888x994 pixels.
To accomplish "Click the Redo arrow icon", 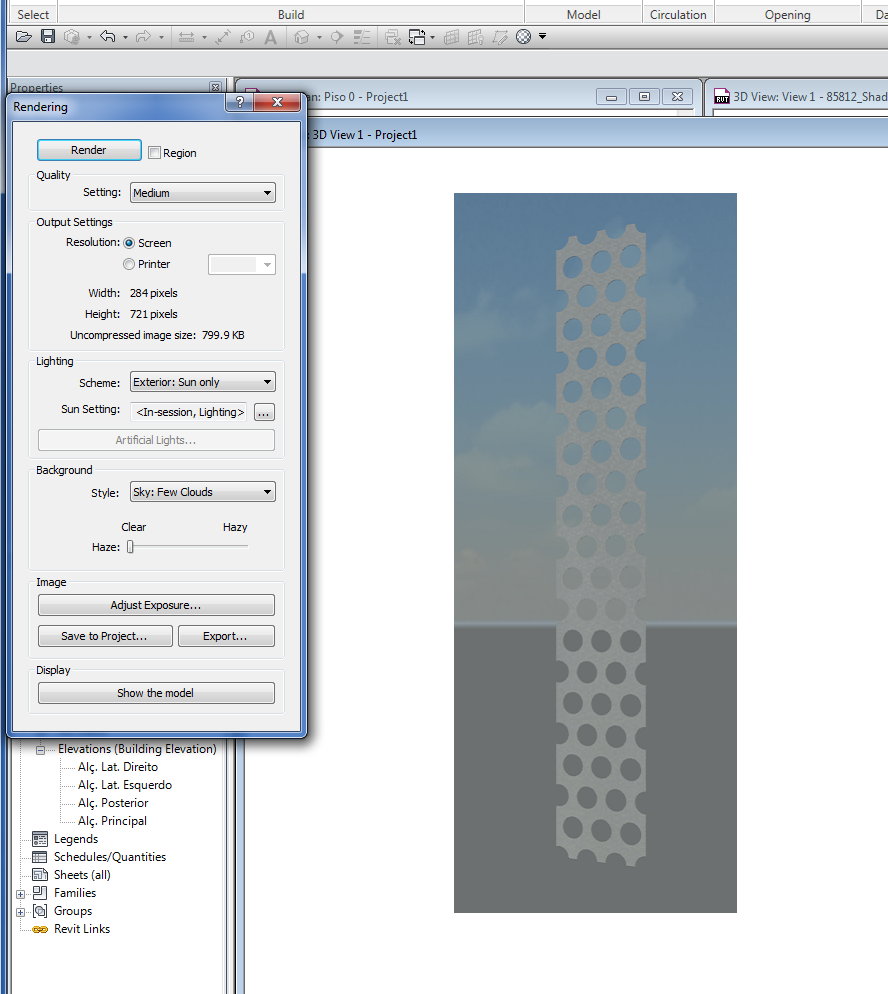I will point(144,37).
